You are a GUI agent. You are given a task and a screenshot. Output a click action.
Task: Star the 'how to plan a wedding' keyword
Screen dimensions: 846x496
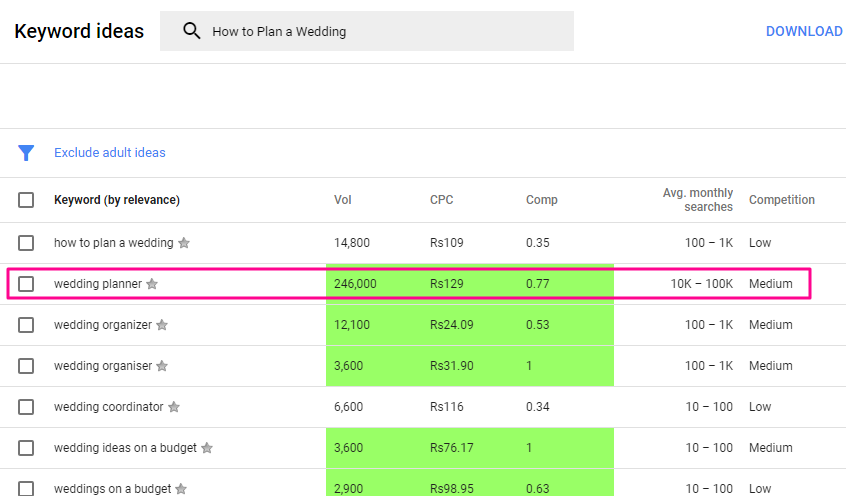pyautogui.click(x=184, y=243)
